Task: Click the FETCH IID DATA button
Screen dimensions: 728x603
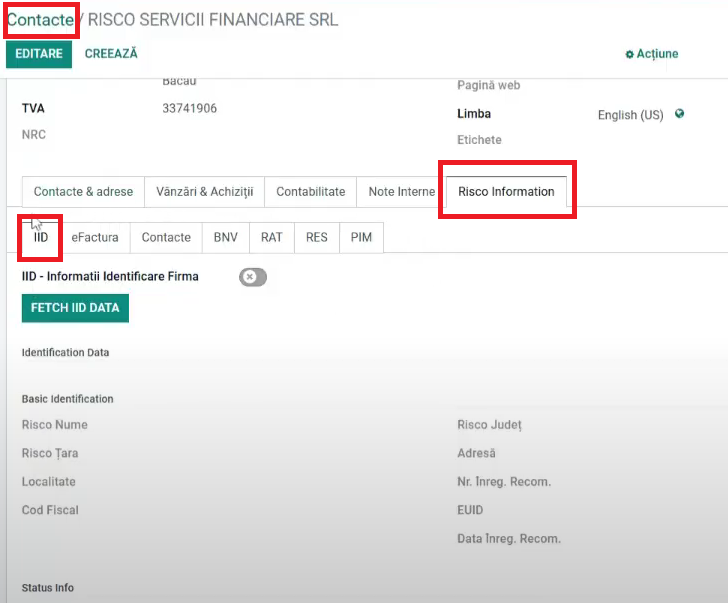Action: click(75, 308)
